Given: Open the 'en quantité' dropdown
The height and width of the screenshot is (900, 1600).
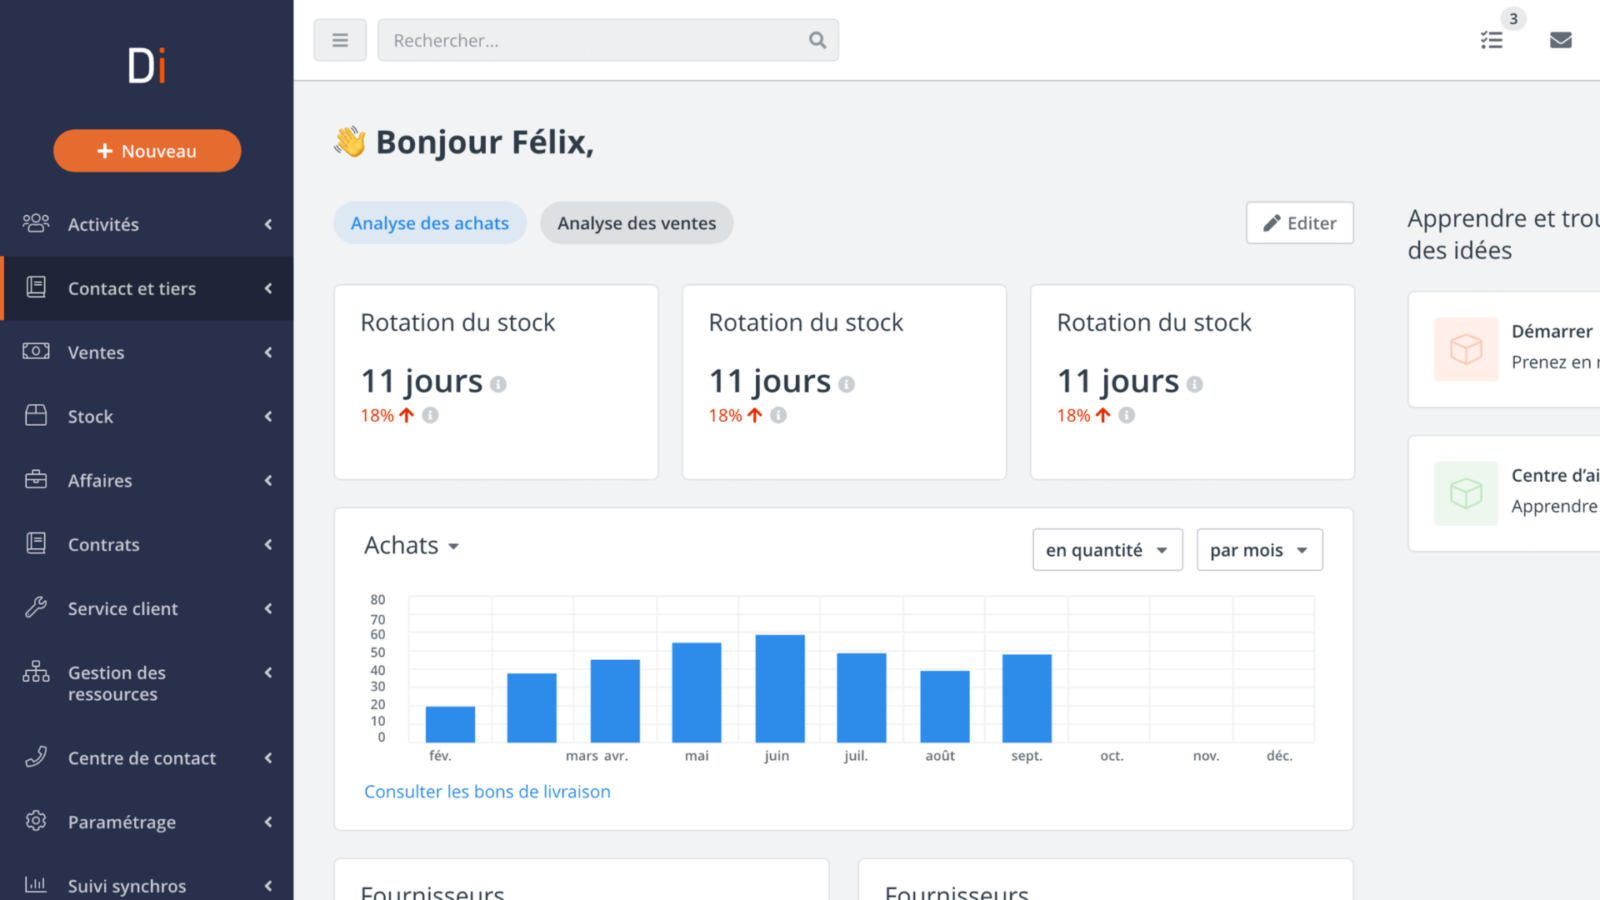Looking at the screenshot, I should coord(1106,550).
